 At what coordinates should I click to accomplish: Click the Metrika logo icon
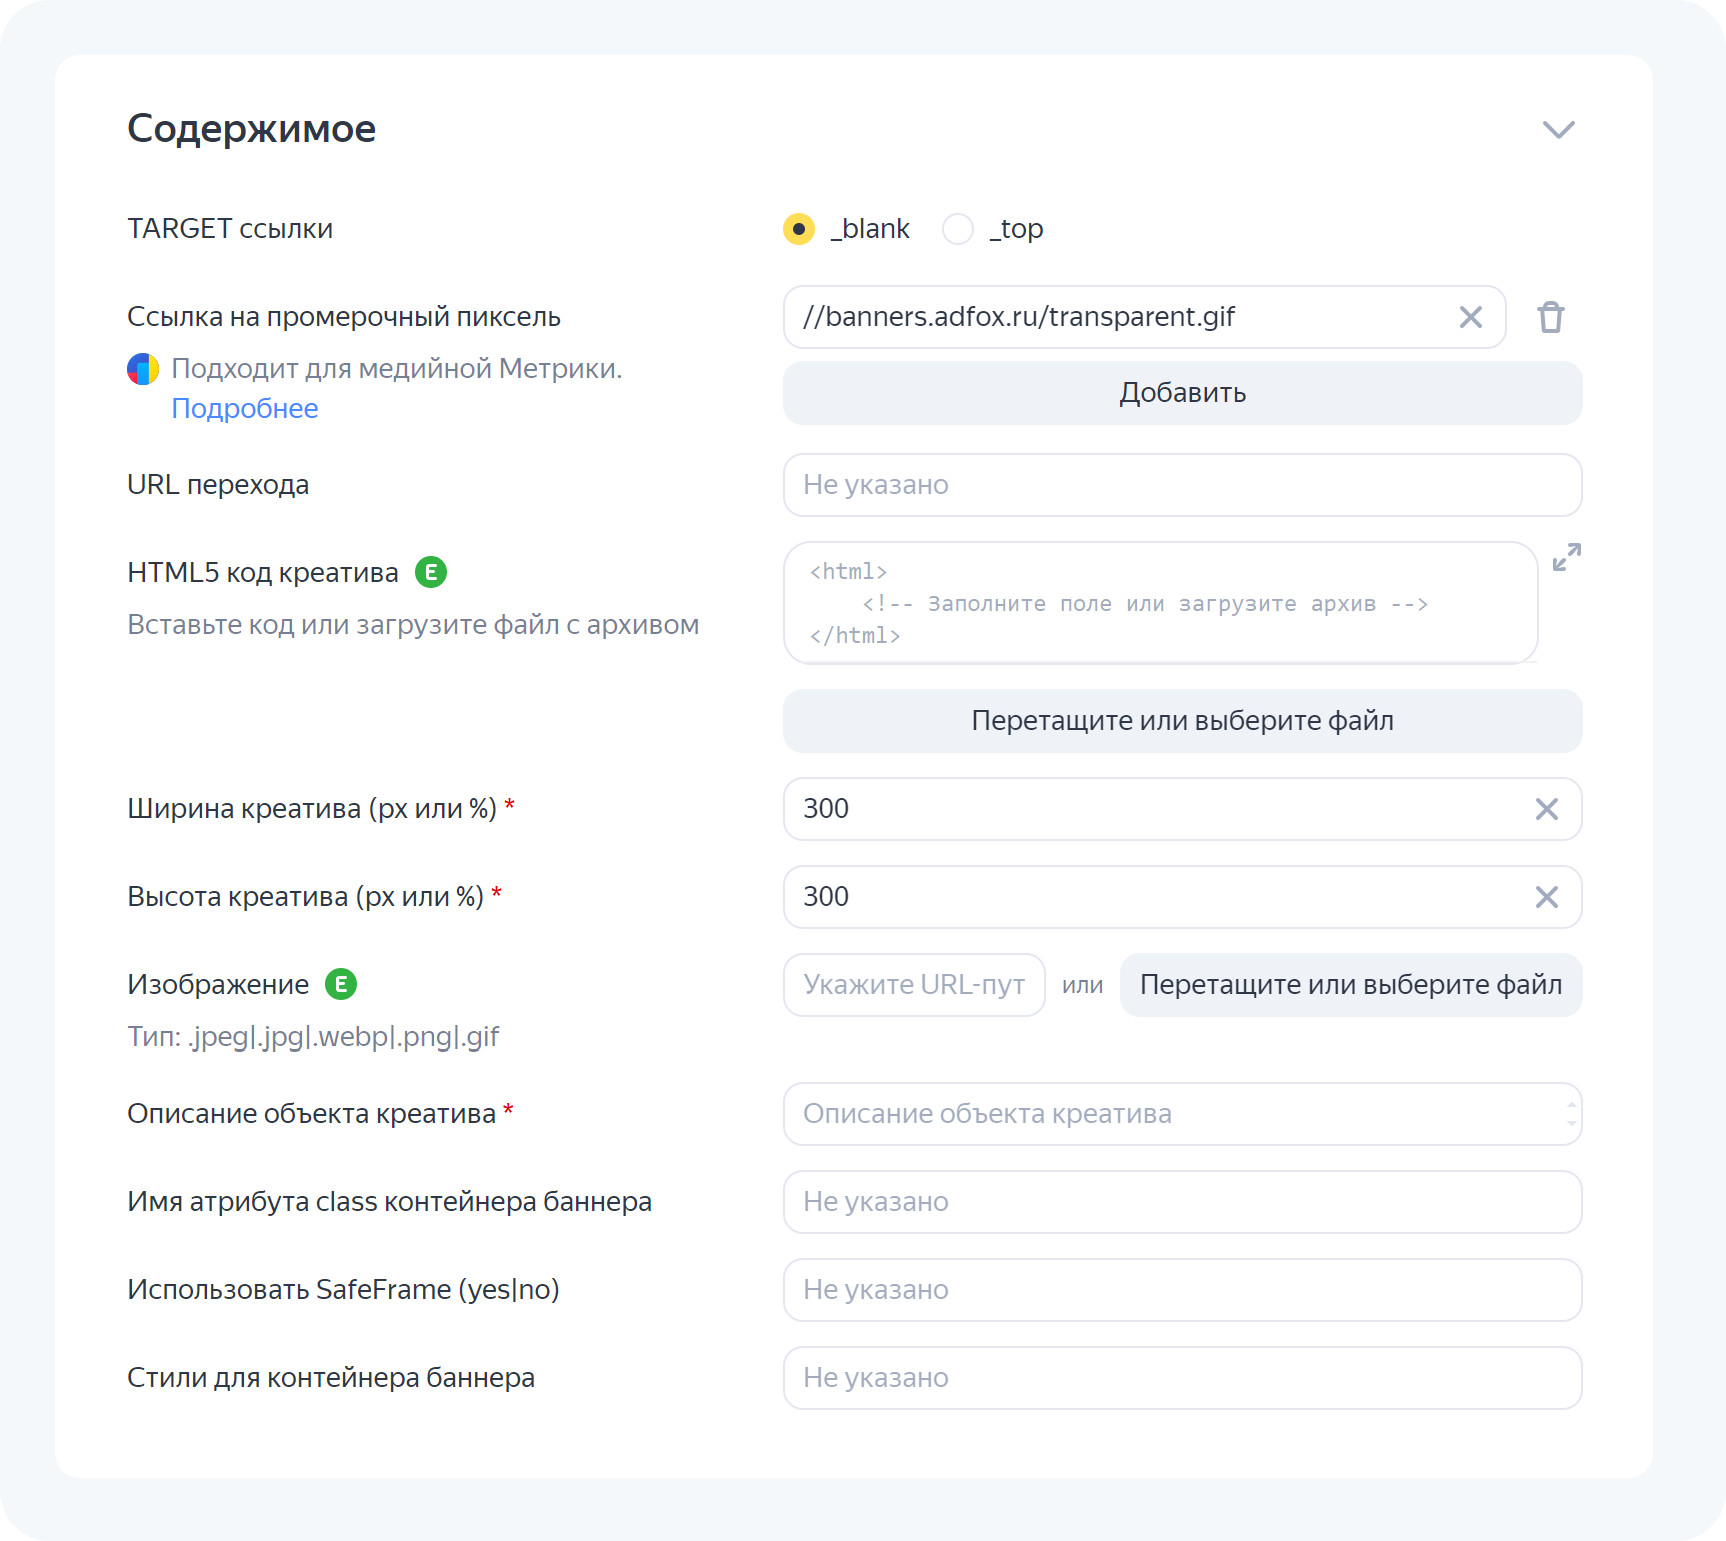pyautogui.click(x=143, y=369)
